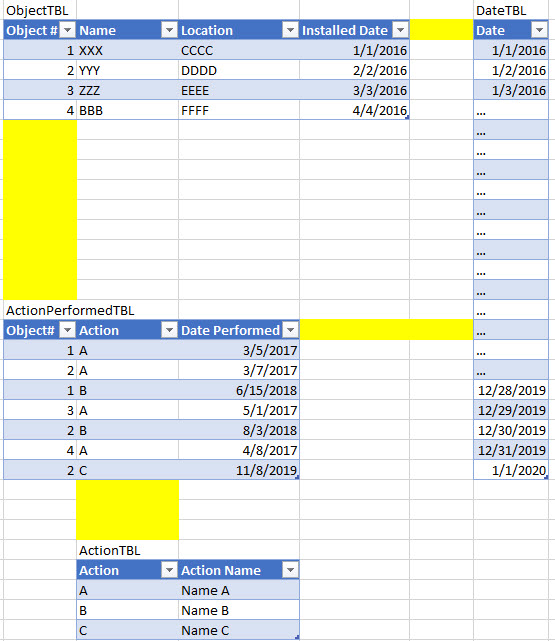The width and height of the screenshot is (555, 641).
Task: Open the Name column filter dropdown
Action: tap(169, 30)
